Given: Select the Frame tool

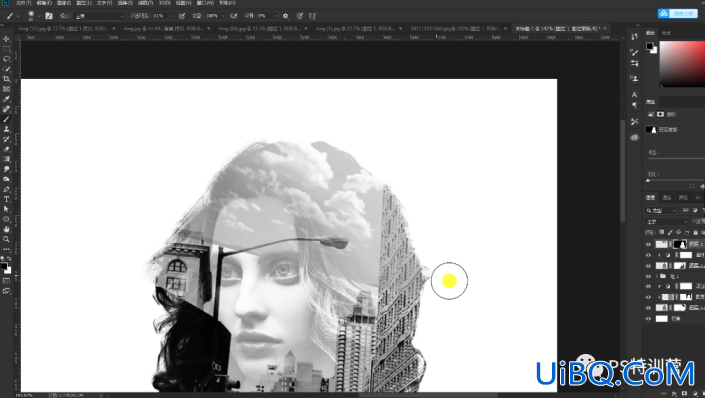Looking at the screenshot, I should click(x=6, y=89).
